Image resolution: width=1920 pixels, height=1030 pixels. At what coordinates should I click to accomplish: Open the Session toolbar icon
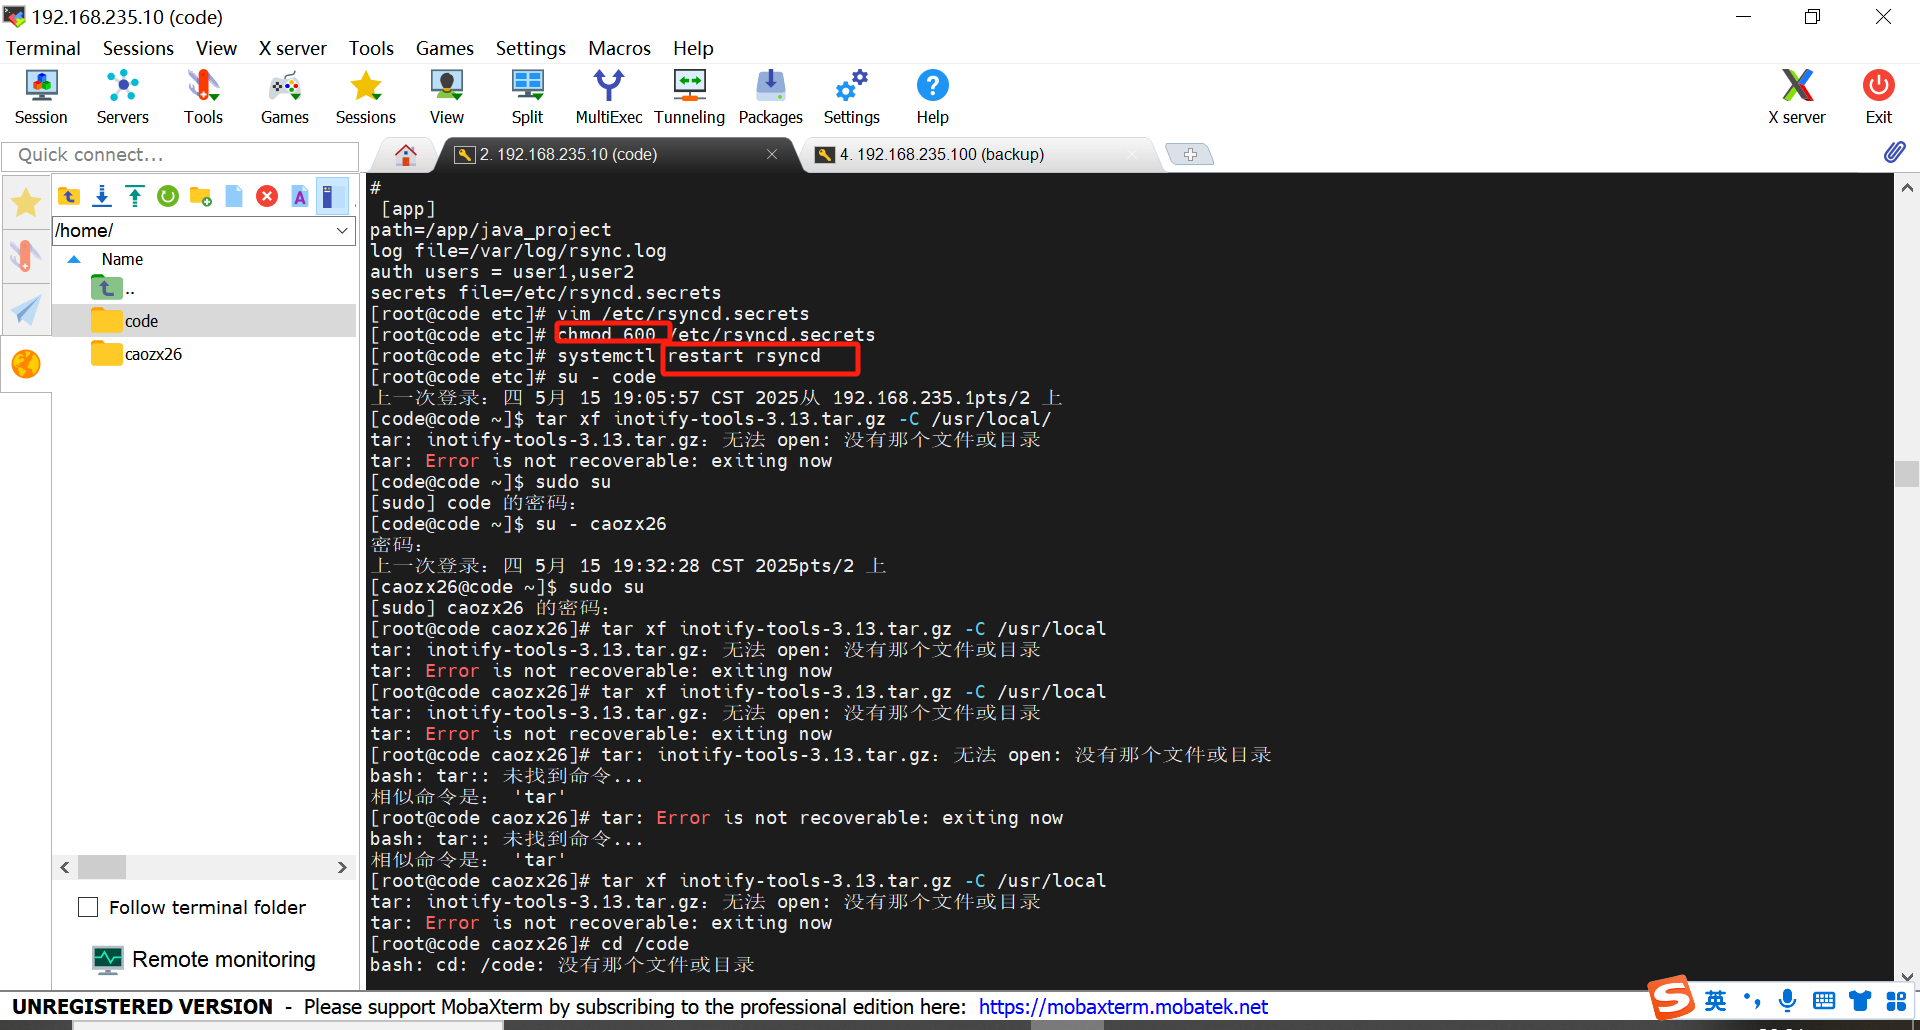tap(41, 97)
